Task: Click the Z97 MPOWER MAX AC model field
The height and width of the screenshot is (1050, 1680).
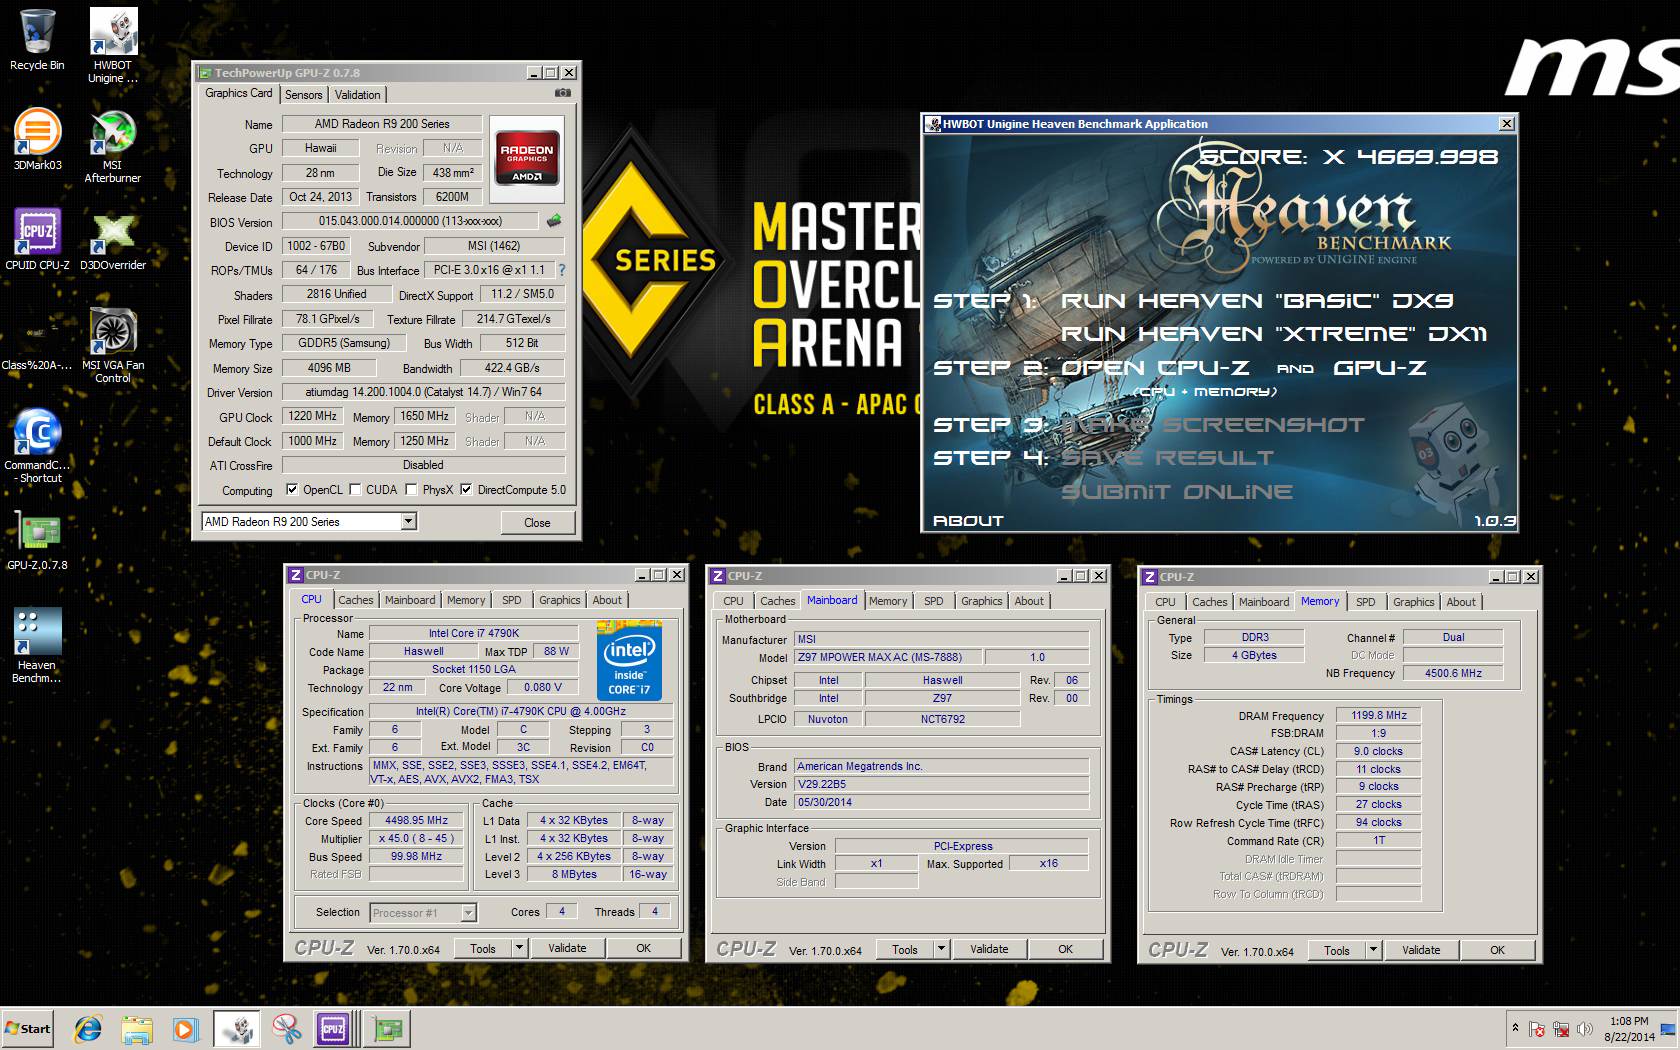Action: (x=888, y=657)
